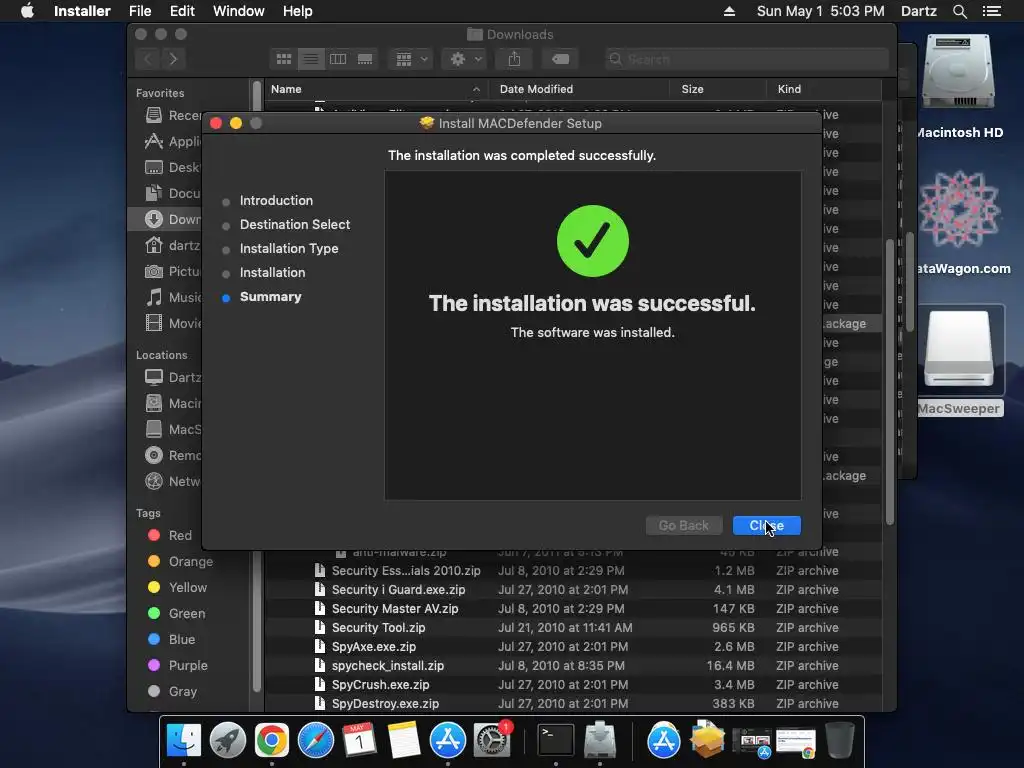
Task: Minimize the installer with yellow button
Action: click(x=236, y=123)
